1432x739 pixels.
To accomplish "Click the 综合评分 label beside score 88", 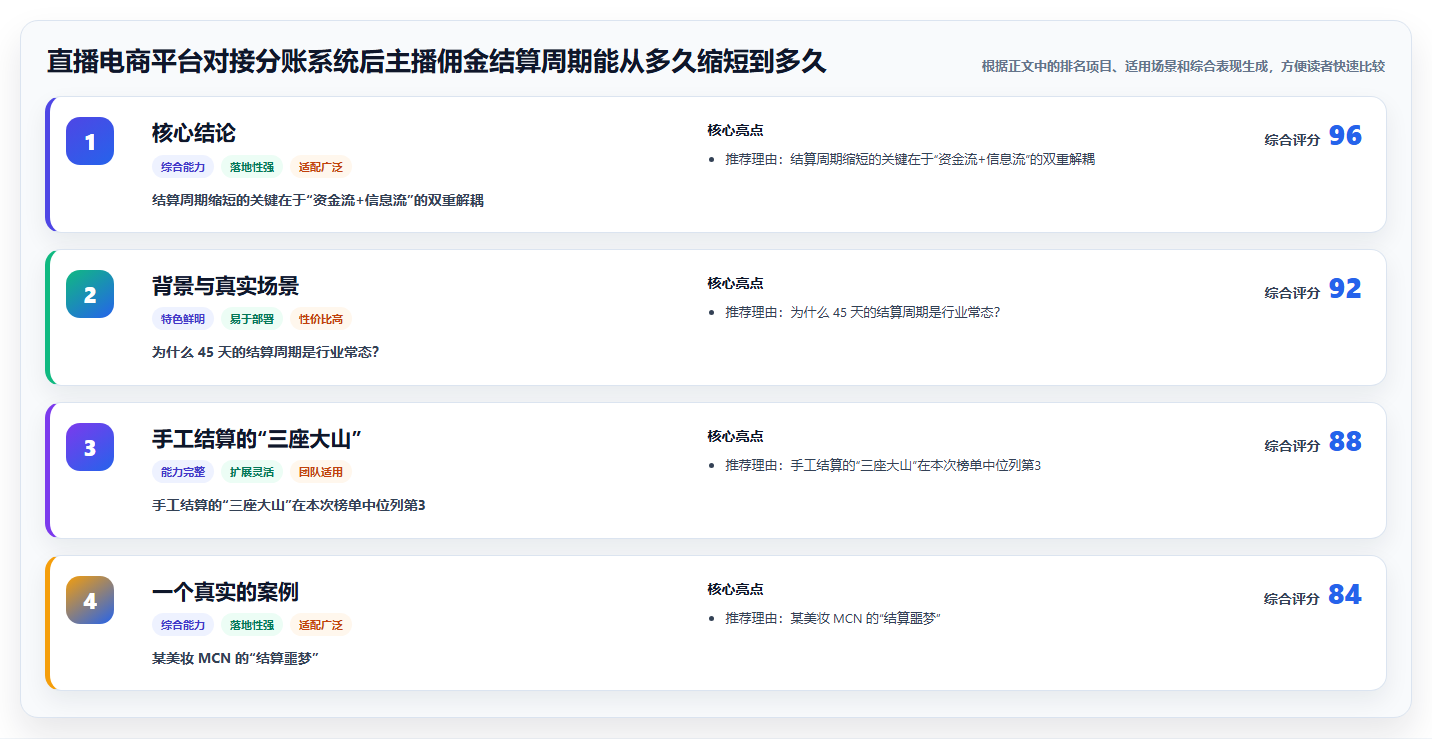I will click(x=1292, y=446).
